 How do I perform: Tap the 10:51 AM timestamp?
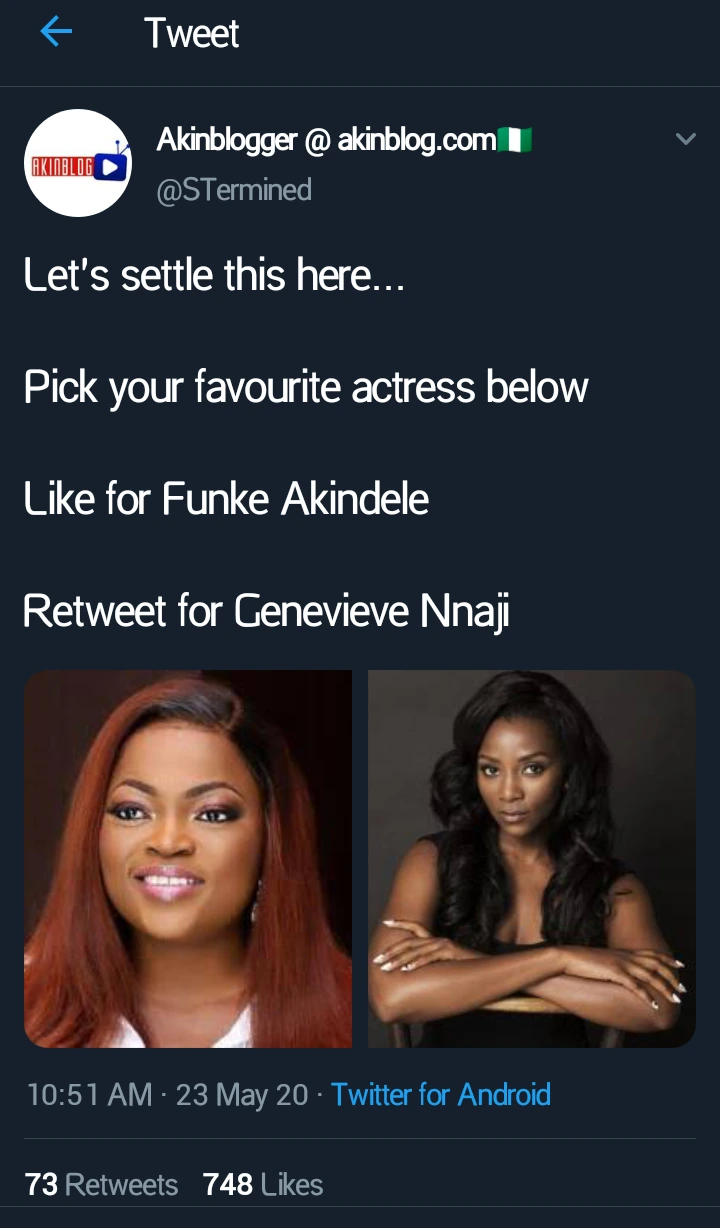point(90,1094)
